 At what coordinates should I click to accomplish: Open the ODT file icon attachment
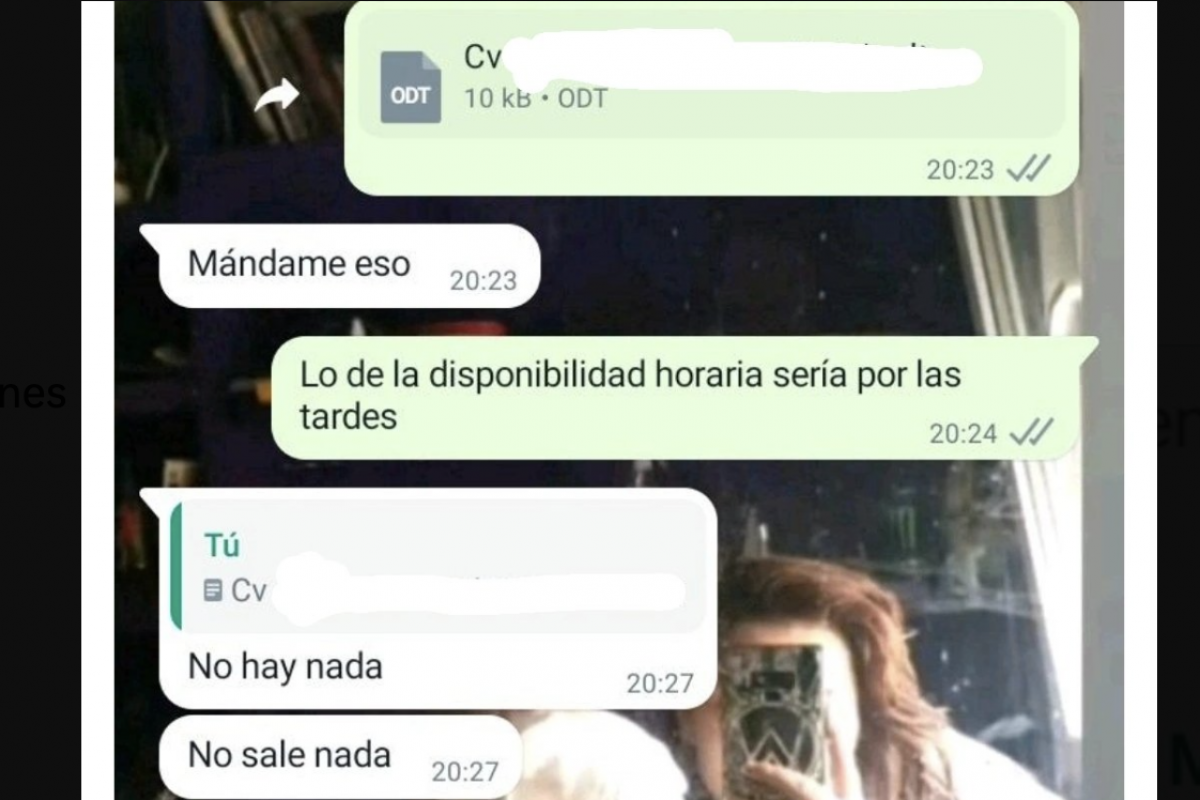coord(410,87)
